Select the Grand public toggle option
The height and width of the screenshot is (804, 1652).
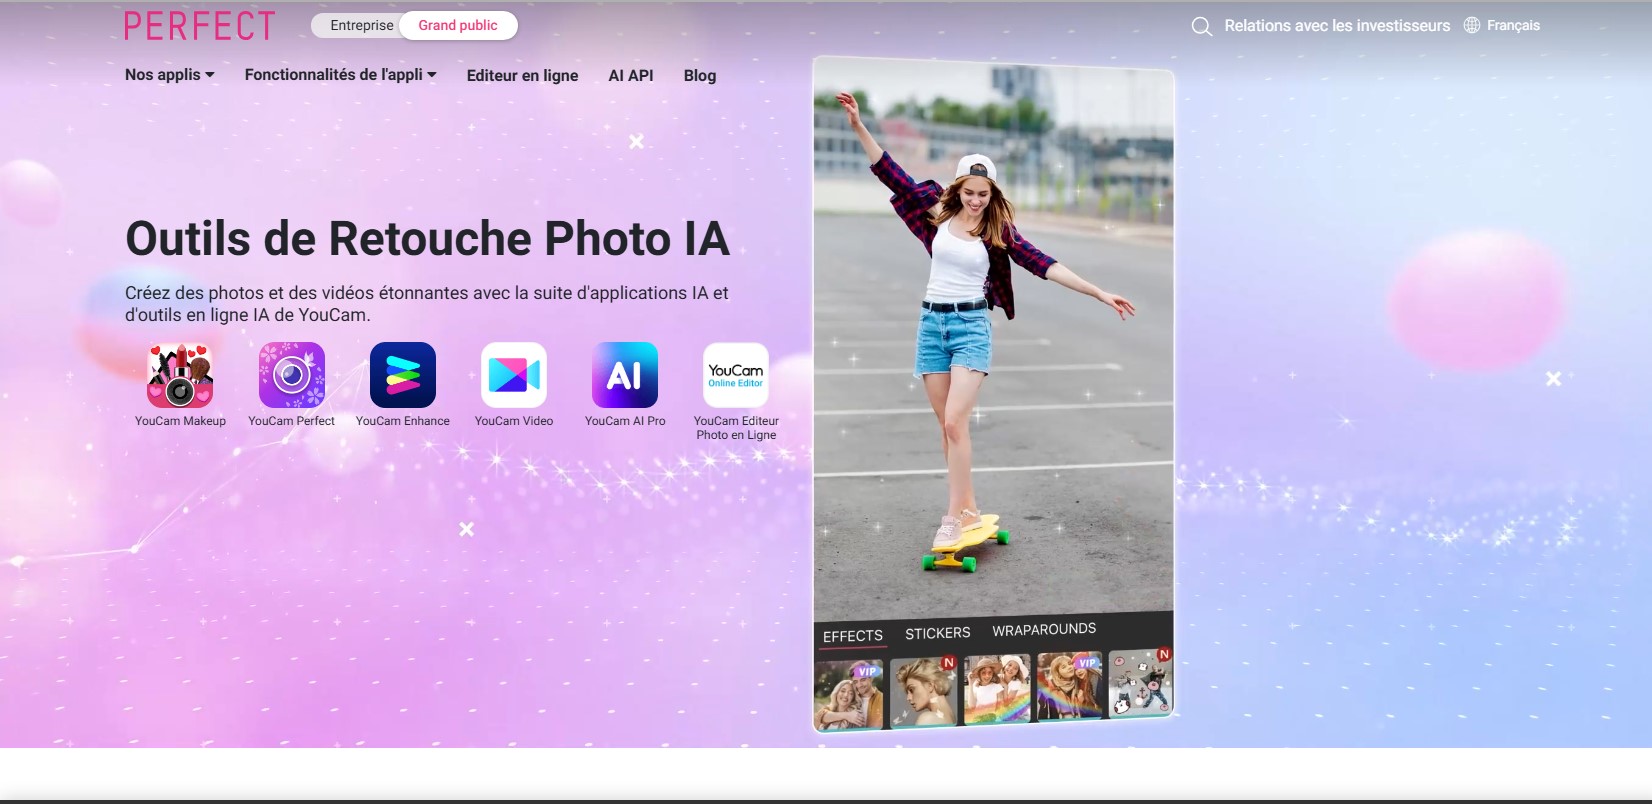point(457,26)
